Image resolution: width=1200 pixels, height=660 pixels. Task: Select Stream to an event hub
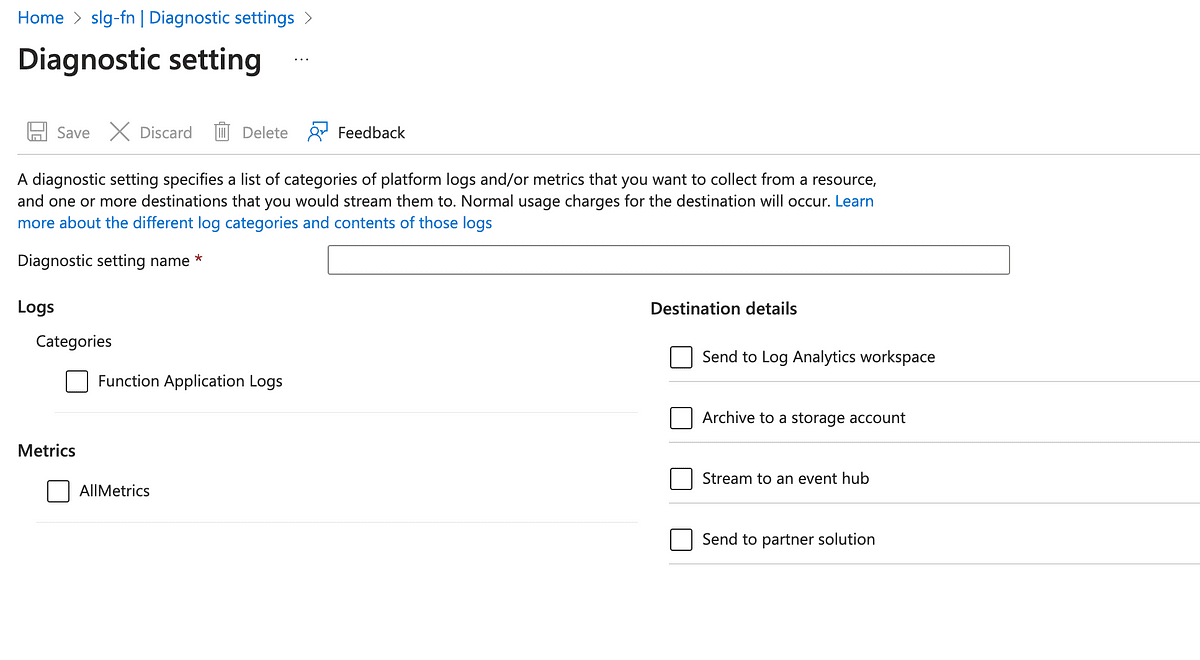click(x=681, y=479)
